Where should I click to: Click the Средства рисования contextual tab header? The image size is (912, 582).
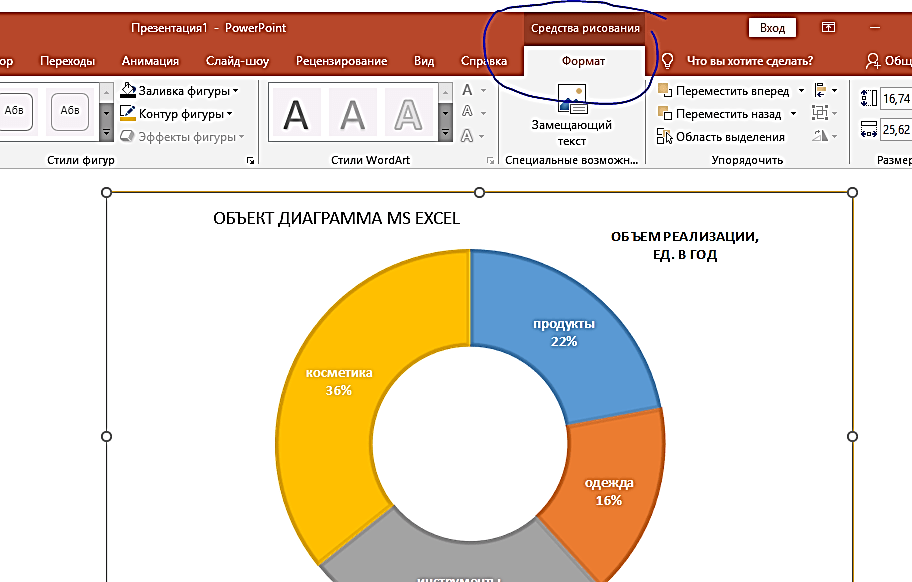coord(585,28)
